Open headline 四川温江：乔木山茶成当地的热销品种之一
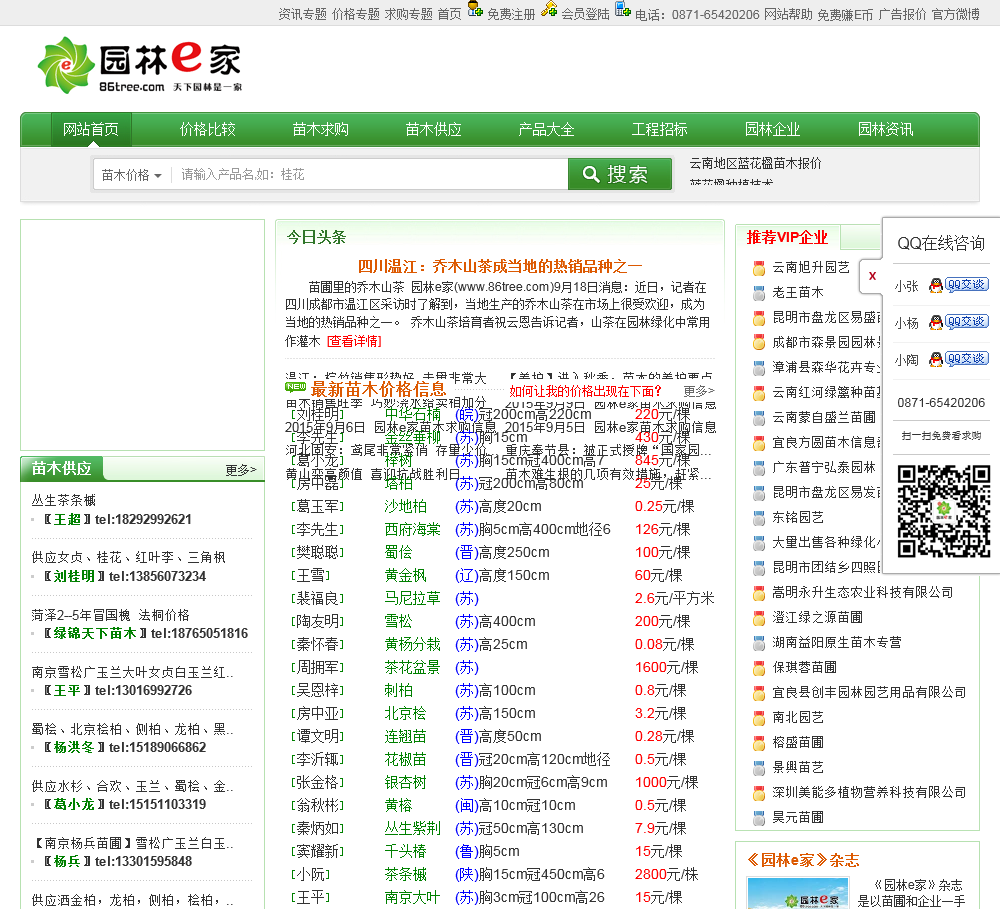The width and height of the screenshot is (1000, 909). tap(500, 266)
